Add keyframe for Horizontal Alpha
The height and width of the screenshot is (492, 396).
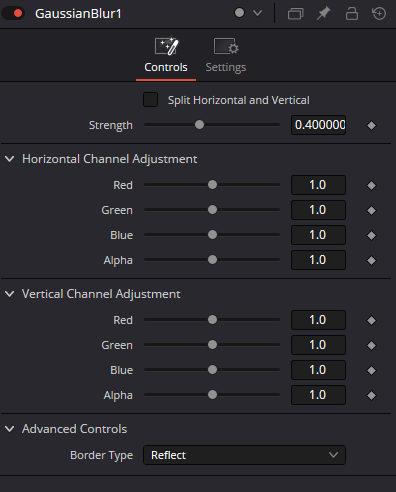pyautogui.click(x=371, y=260)
